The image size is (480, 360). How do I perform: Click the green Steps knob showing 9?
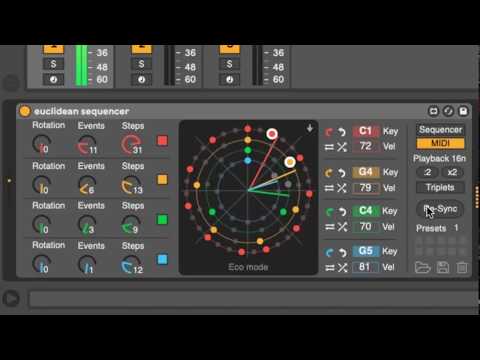point(130,225)
